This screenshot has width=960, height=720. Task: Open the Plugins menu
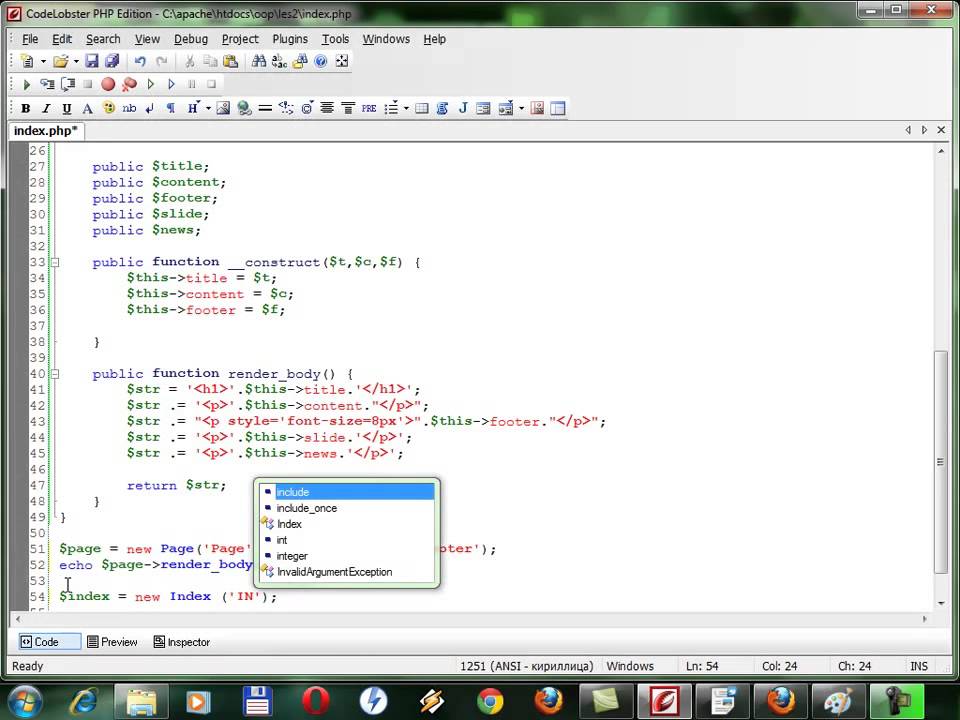(290, 39)
